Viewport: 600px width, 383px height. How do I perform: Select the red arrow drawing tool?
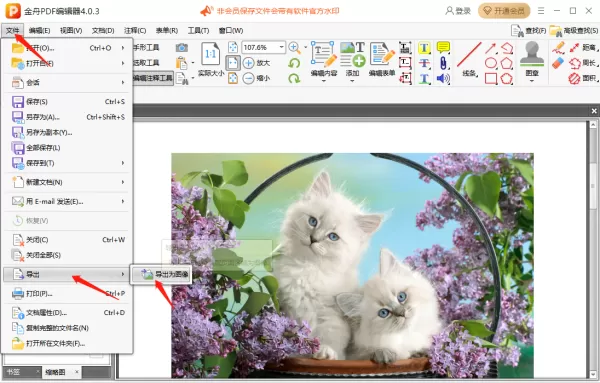coord(491,48)
